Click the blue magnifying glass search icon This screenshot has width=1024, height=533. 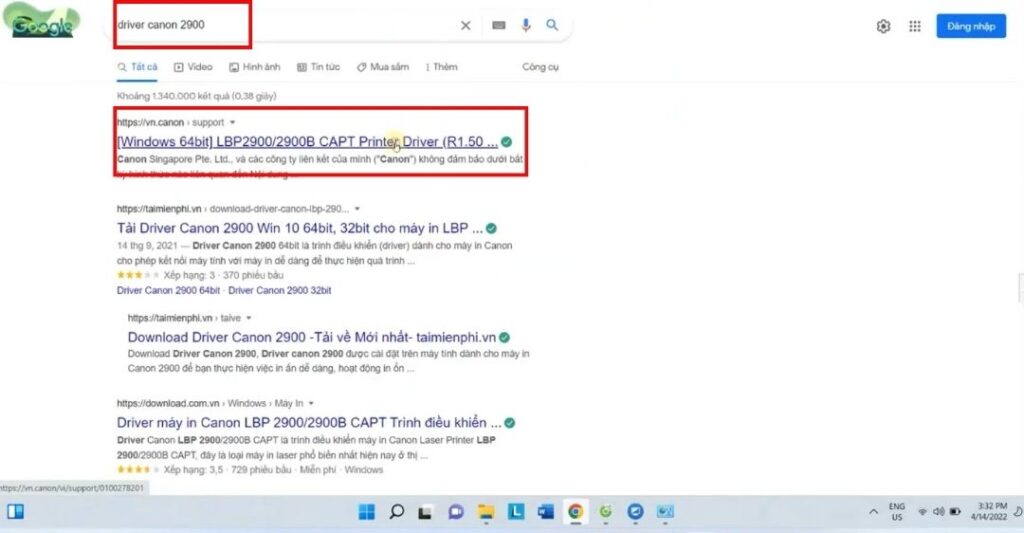pos(552,26)
